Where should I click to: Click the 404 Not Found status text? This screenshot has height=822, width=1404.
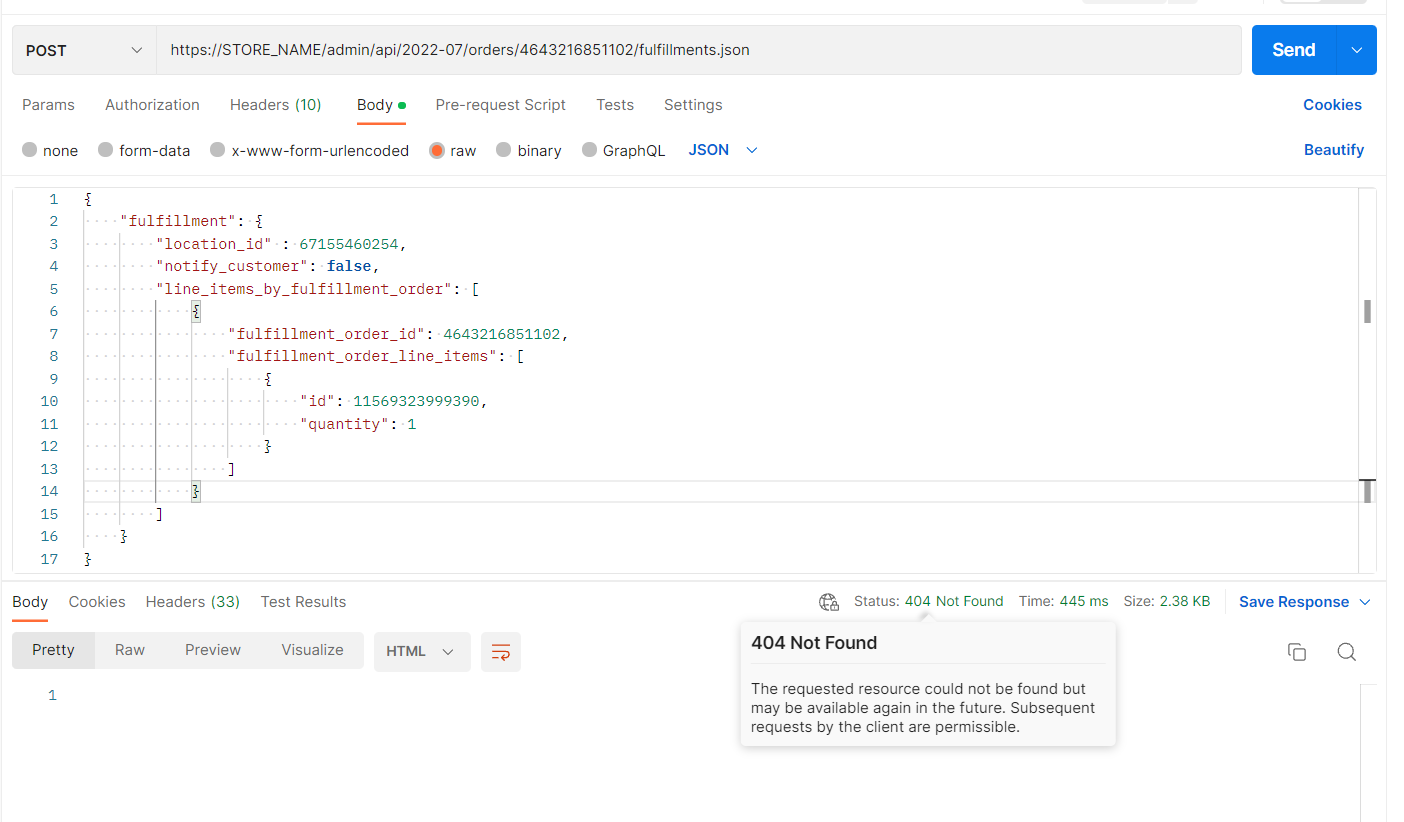click(954, 601)
